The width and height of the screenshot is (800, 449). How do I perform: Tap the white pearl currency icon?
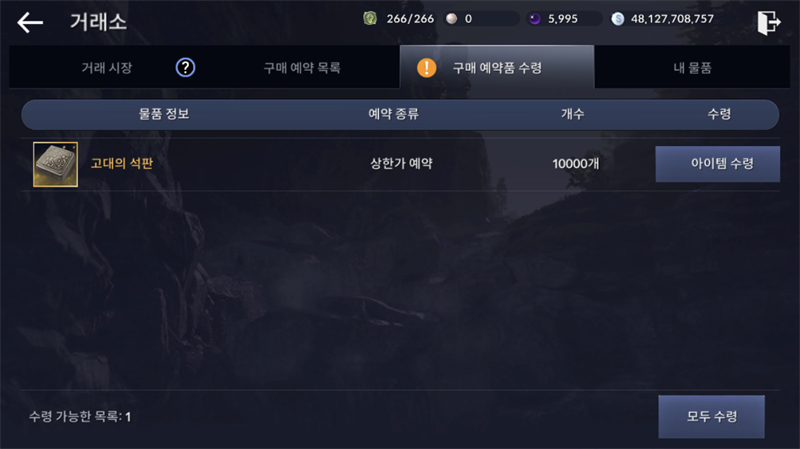tap(452, 19)
